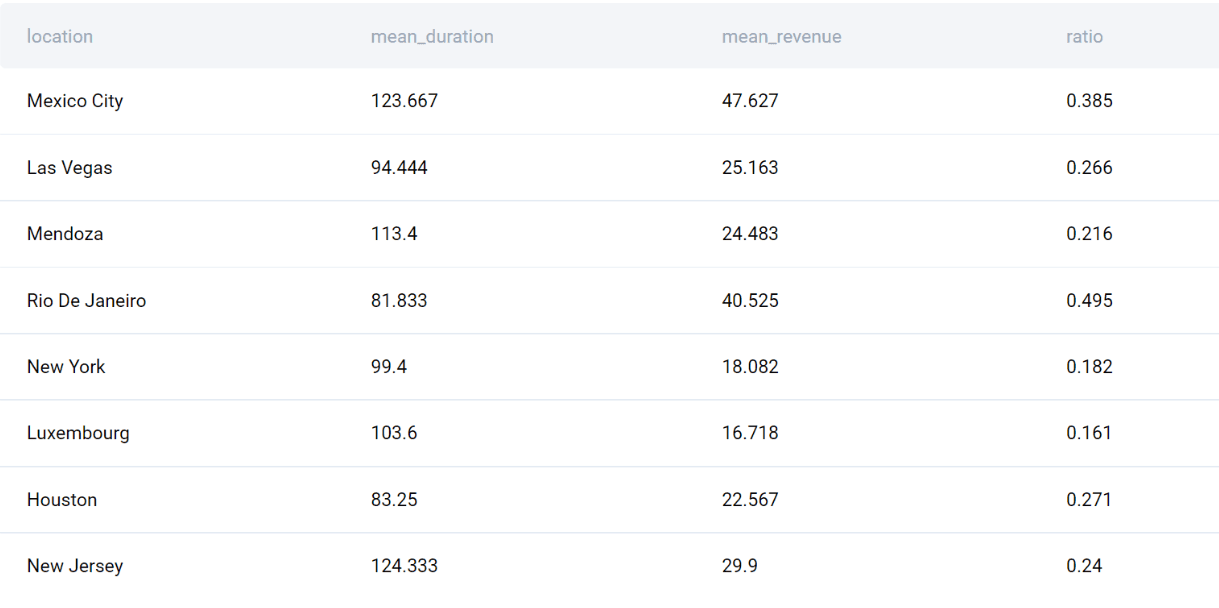Select the Mendoza location cell
Screen dimensions: 1219x608
tap(65, 234)
